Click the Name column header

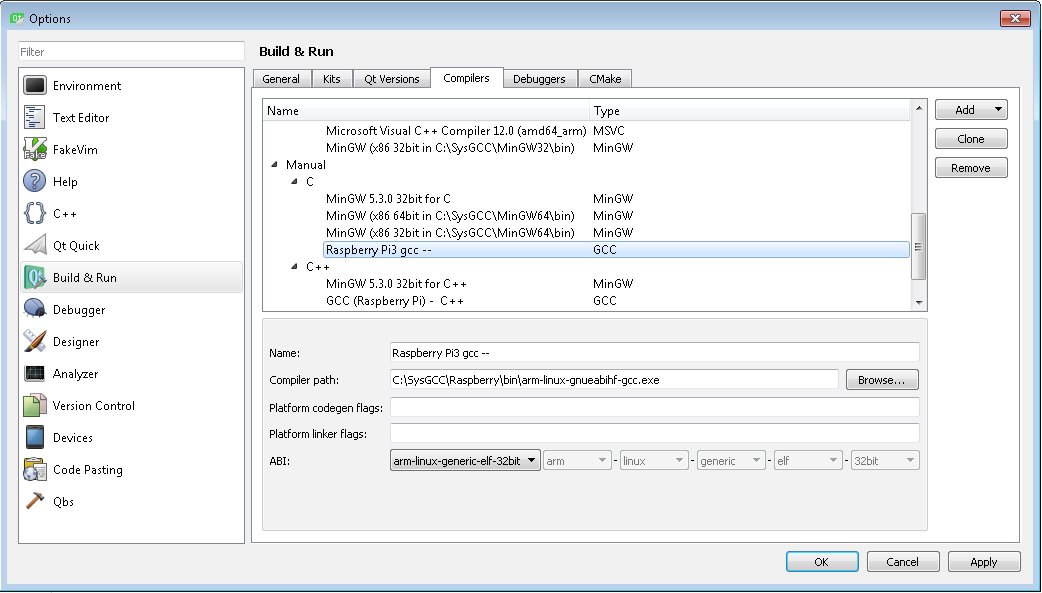(x=426, y=110)
